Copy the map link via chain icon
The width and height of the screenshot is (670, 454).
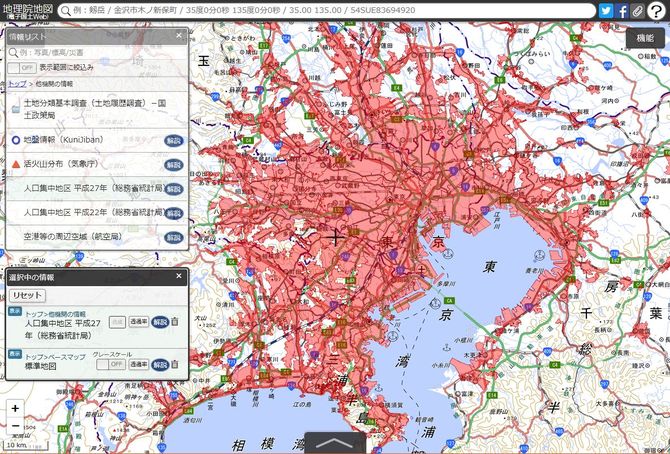638,11
